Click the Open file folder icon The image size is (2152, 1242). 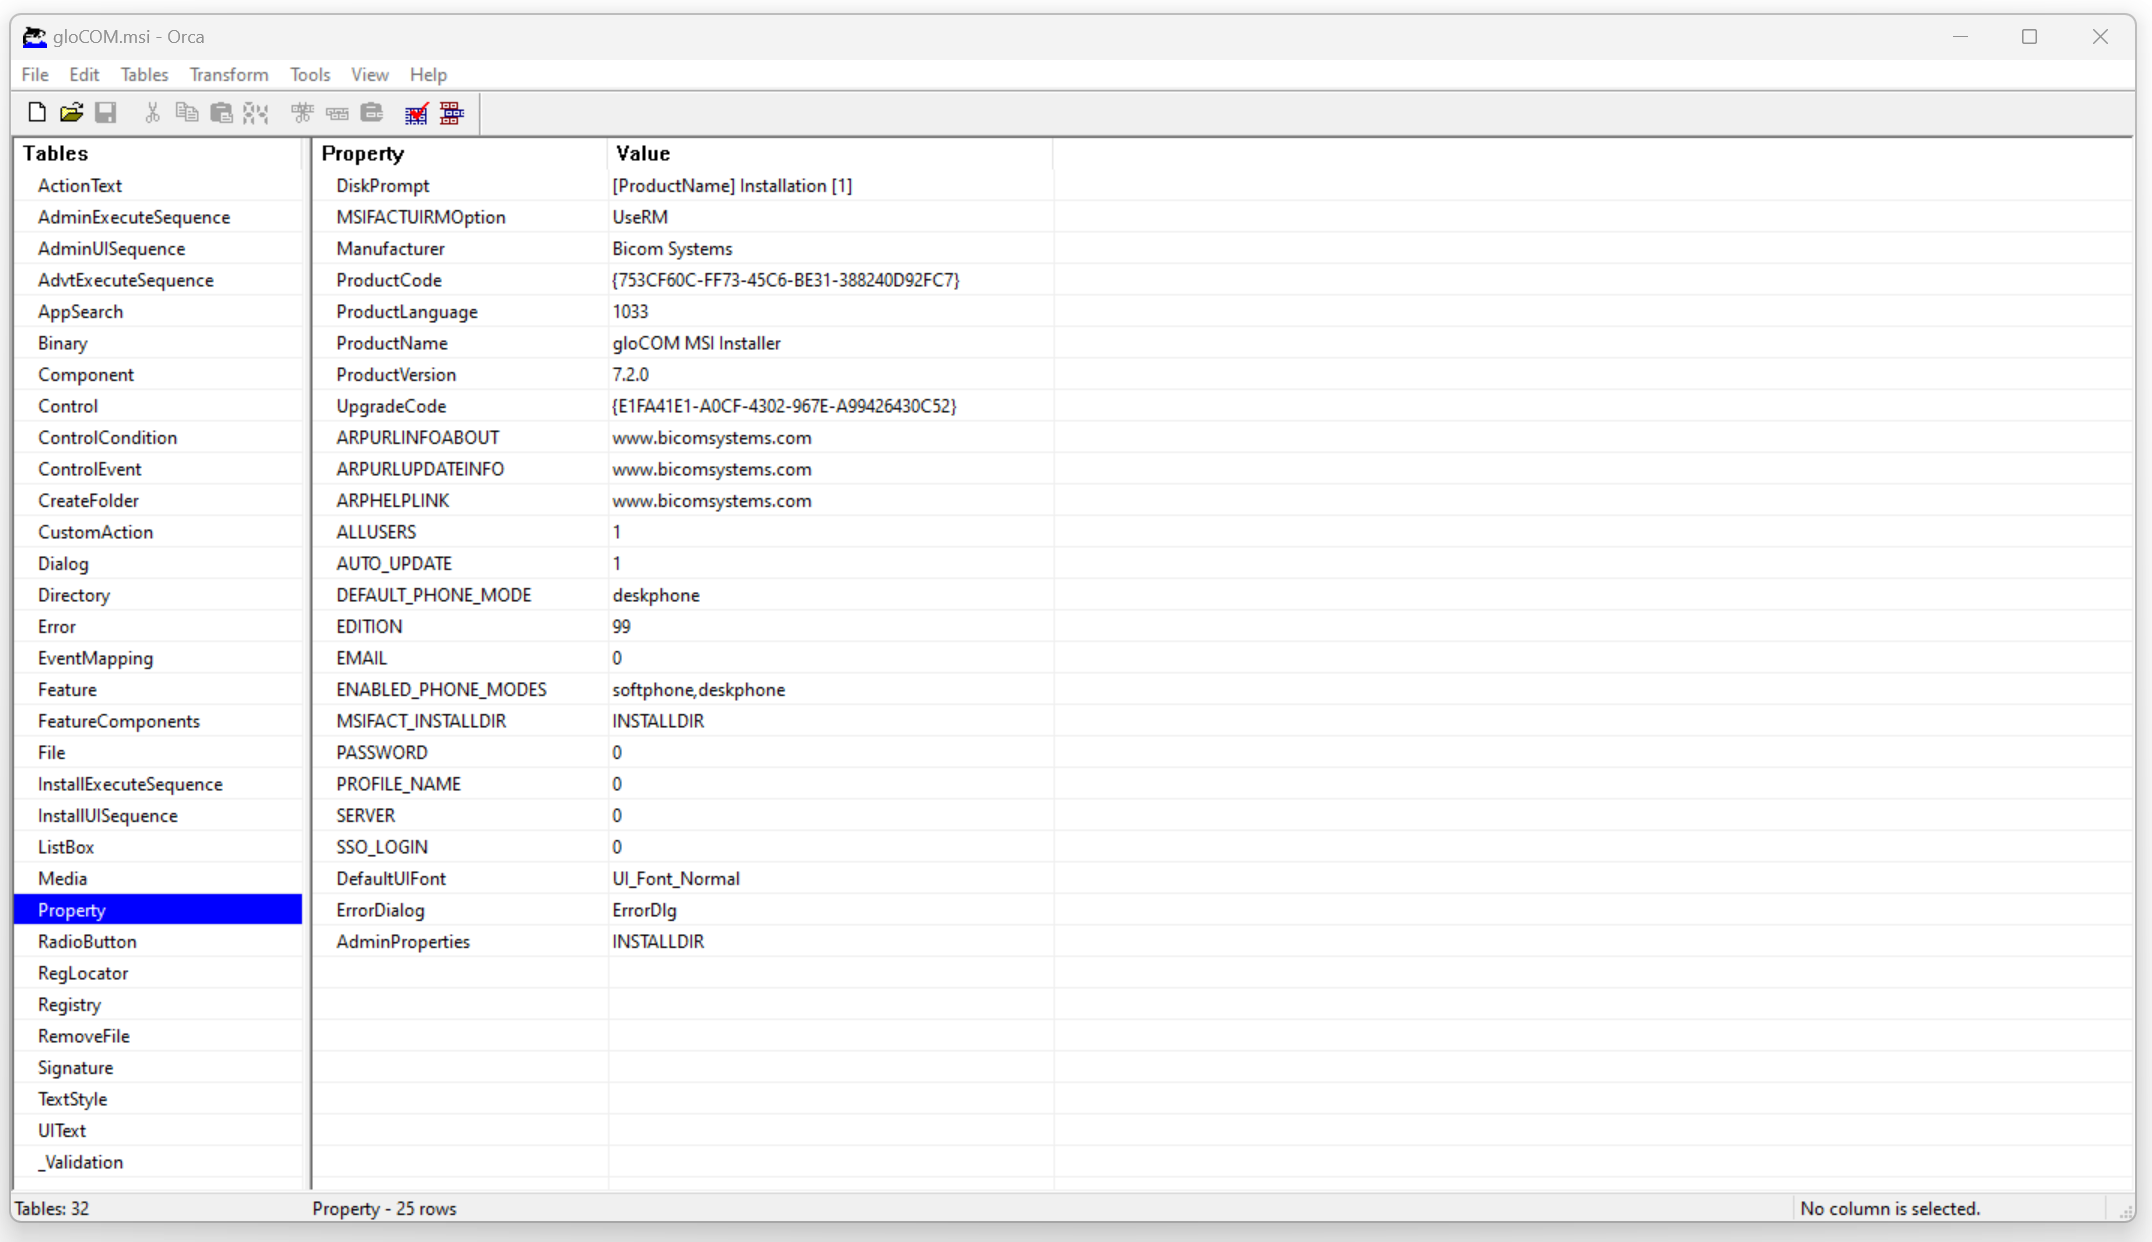click(x=71, y=112)
